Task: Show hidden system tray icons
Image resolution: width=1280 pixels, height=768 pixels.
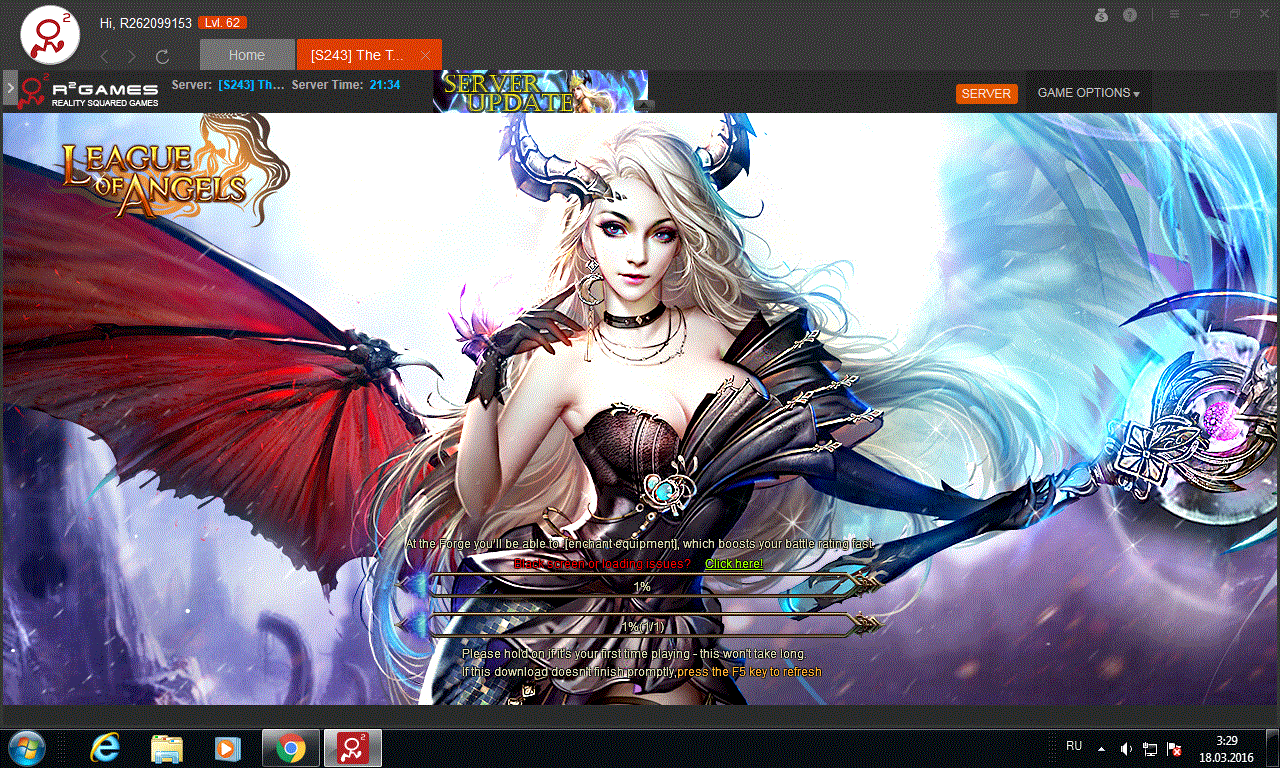Action: pyautogui.click(x=1102, y=748)
